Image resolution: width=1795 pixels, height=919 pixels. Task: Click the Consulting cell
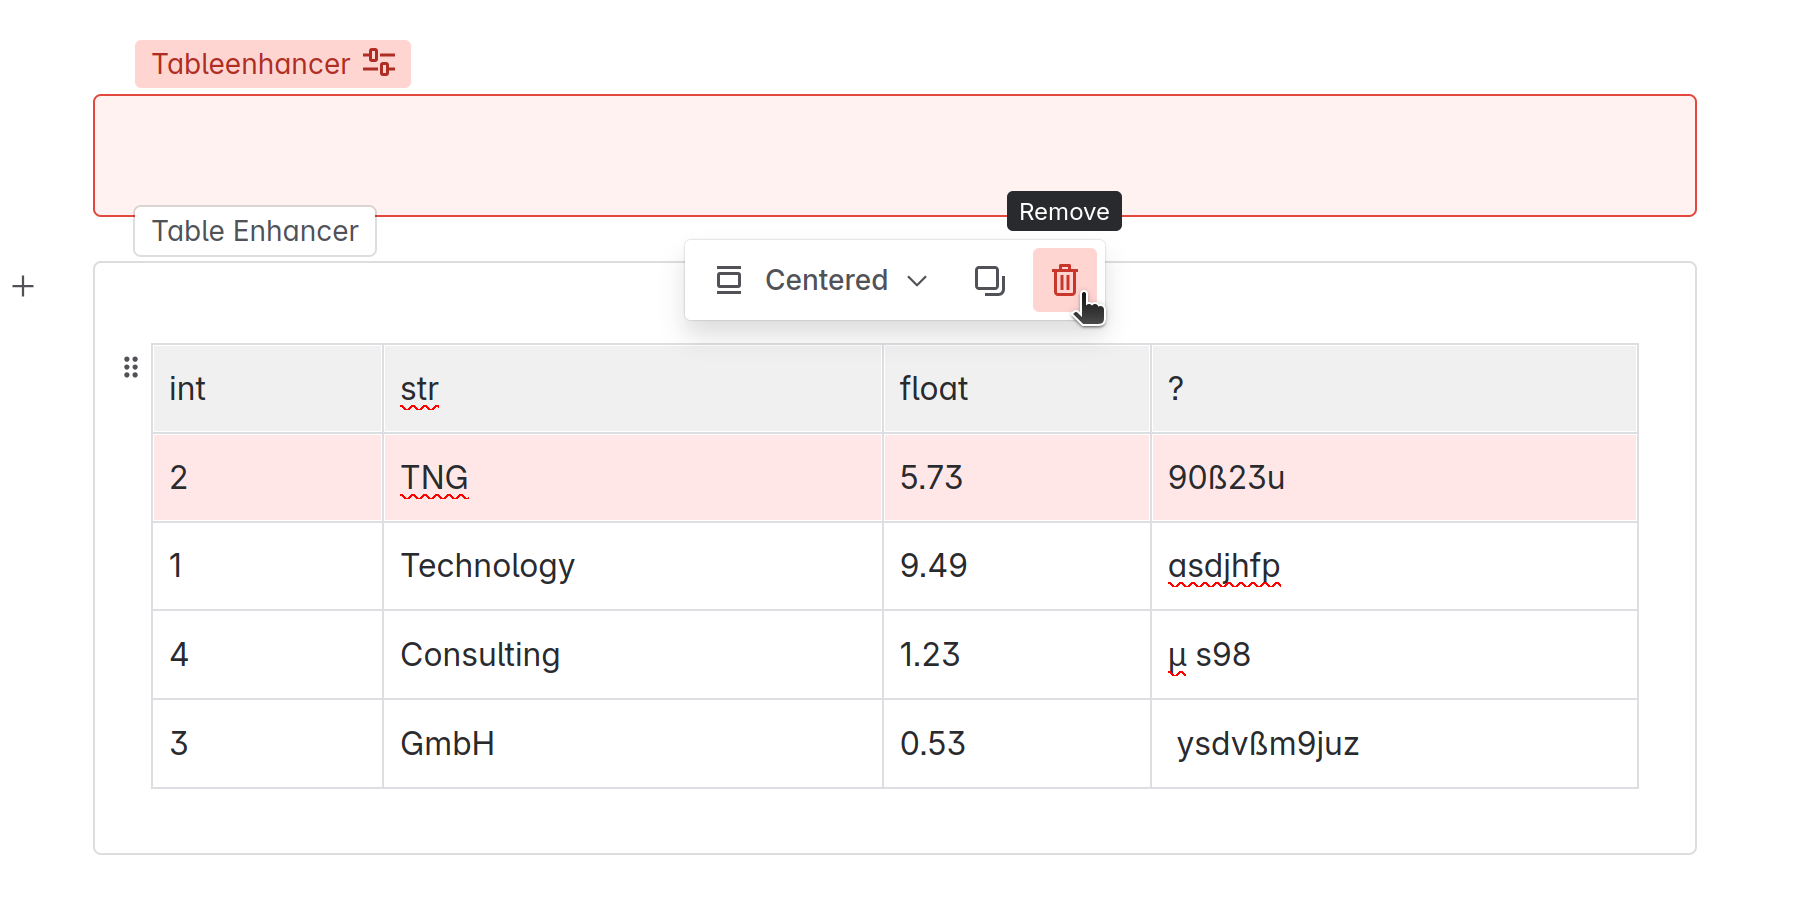[x=632, y=655]
